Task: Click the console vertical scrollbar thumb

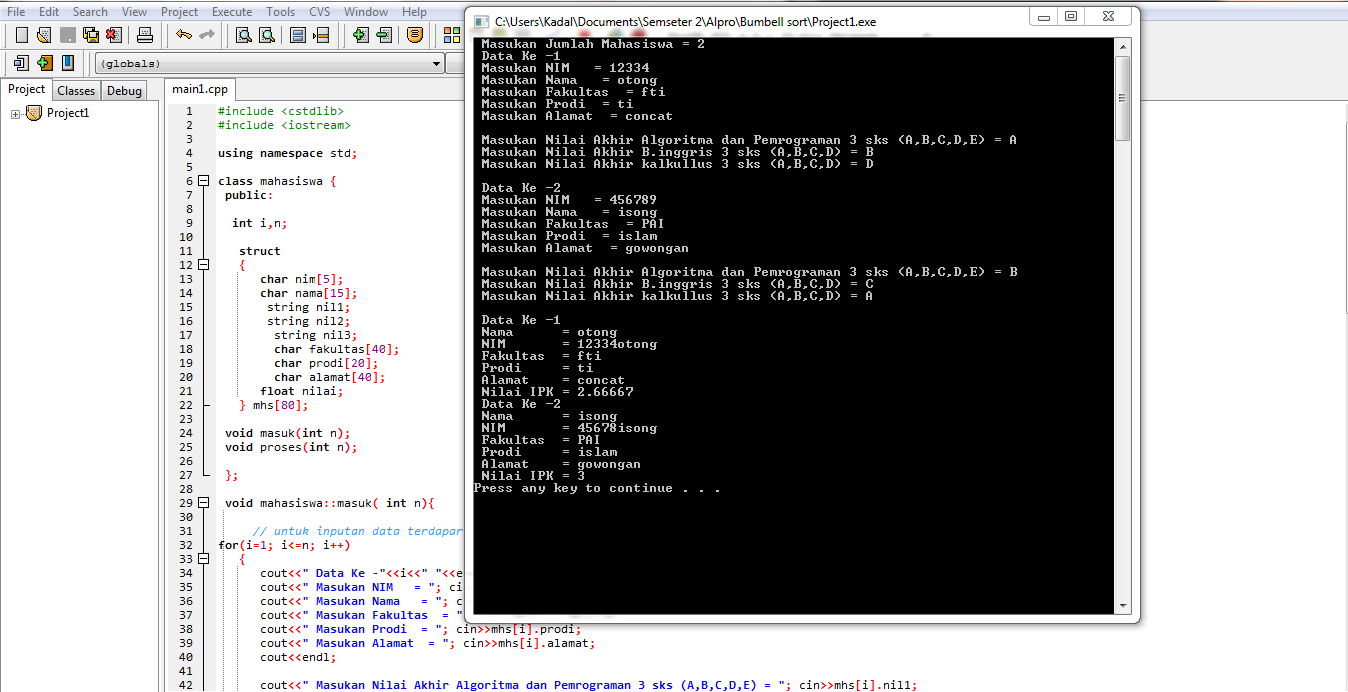Action: [x=1123, y=98]
